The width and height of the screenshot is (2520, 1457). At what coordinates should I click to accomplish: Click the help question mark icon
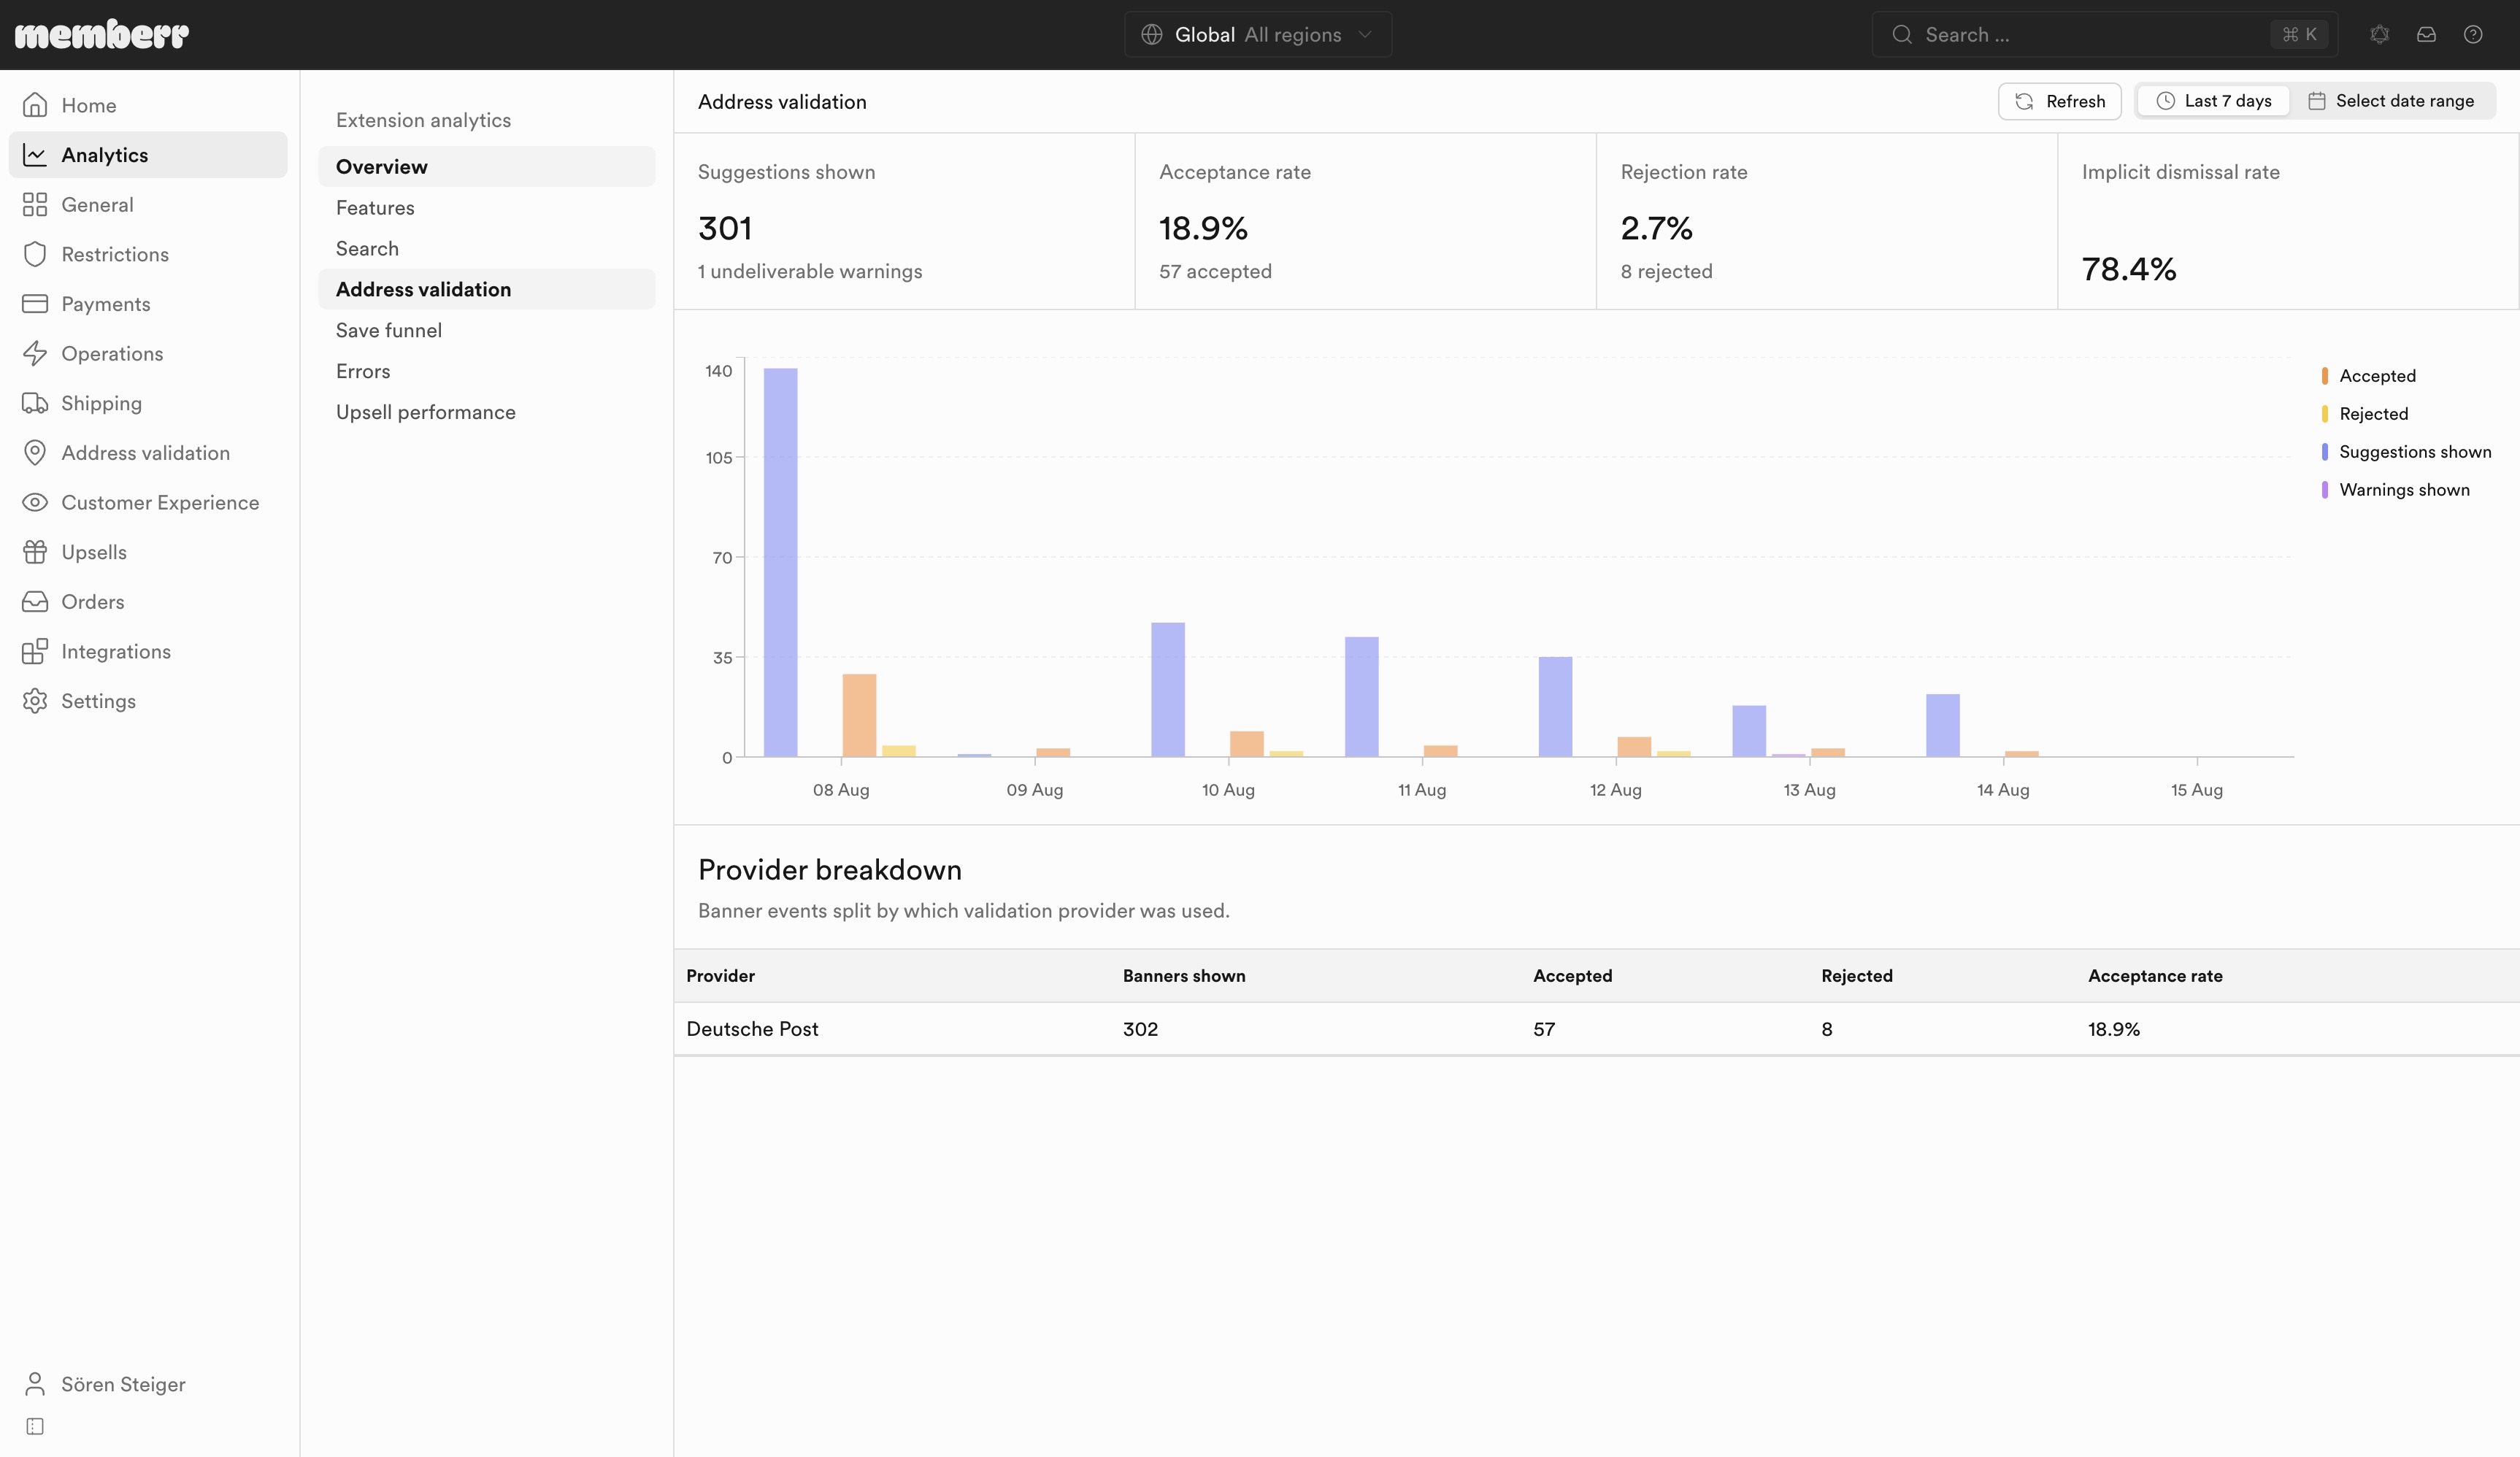pos(2473,35)
